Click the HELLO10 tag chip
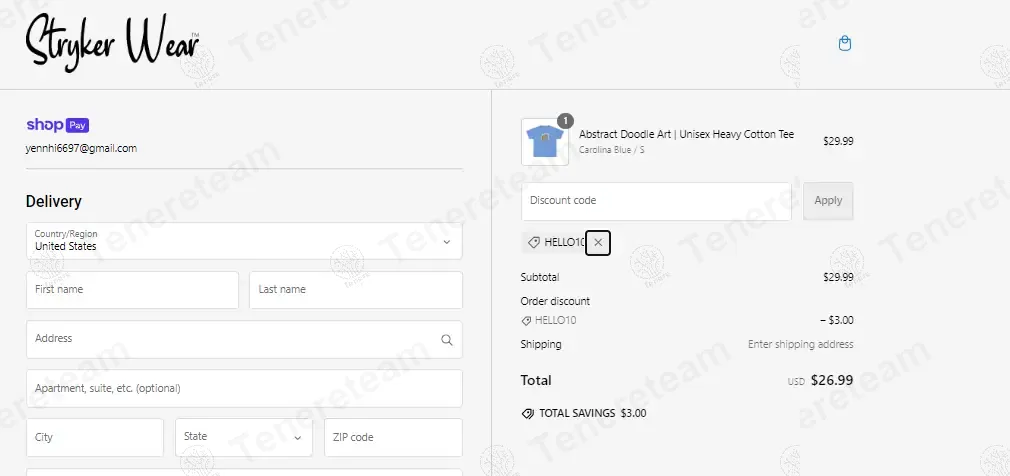The height and width of the screenshot is (476, 1010). point(556,242)
